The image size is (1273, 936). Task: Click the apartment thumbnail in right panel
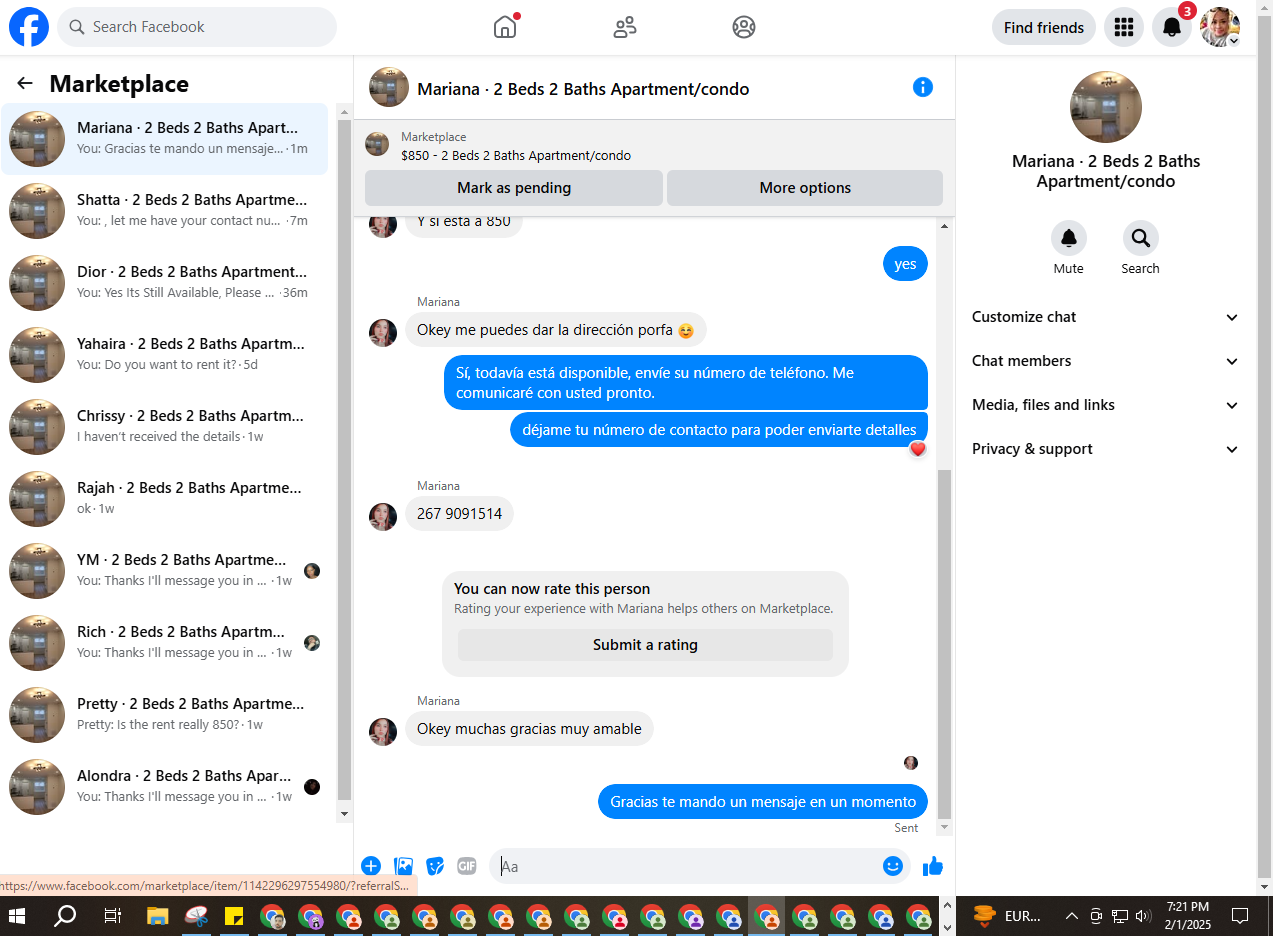coord(1106,107)
